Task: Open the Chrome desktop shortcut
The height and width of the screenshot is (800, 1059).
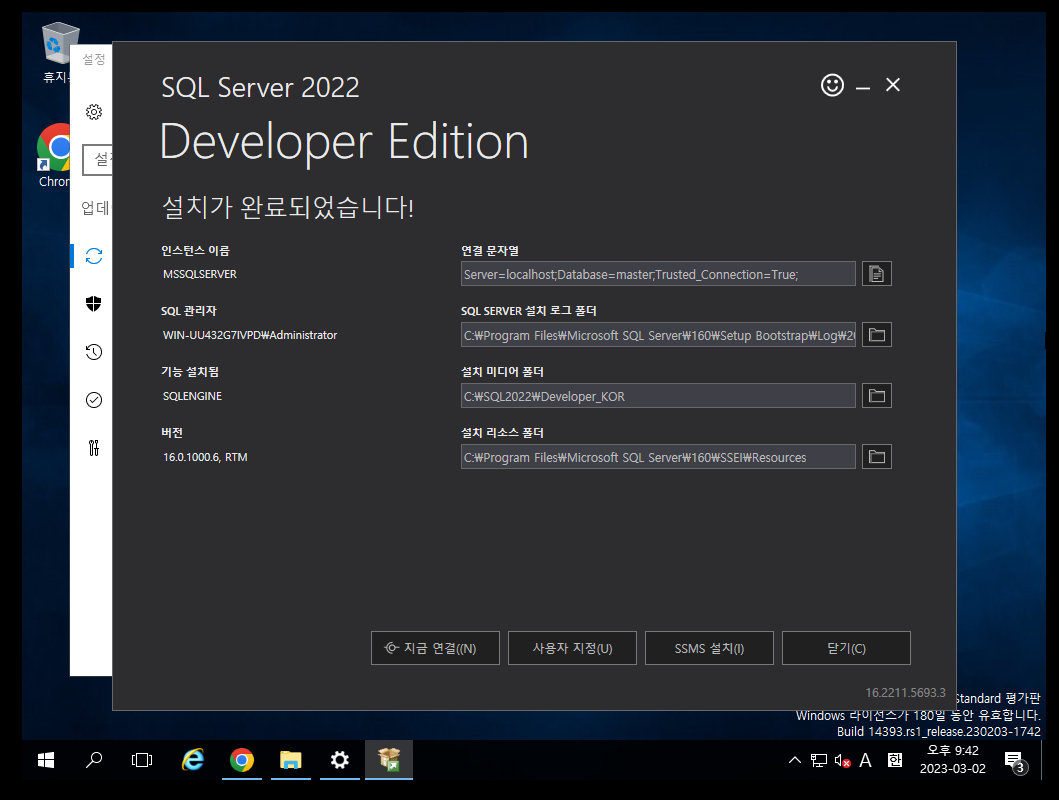Action: point(55,155)
